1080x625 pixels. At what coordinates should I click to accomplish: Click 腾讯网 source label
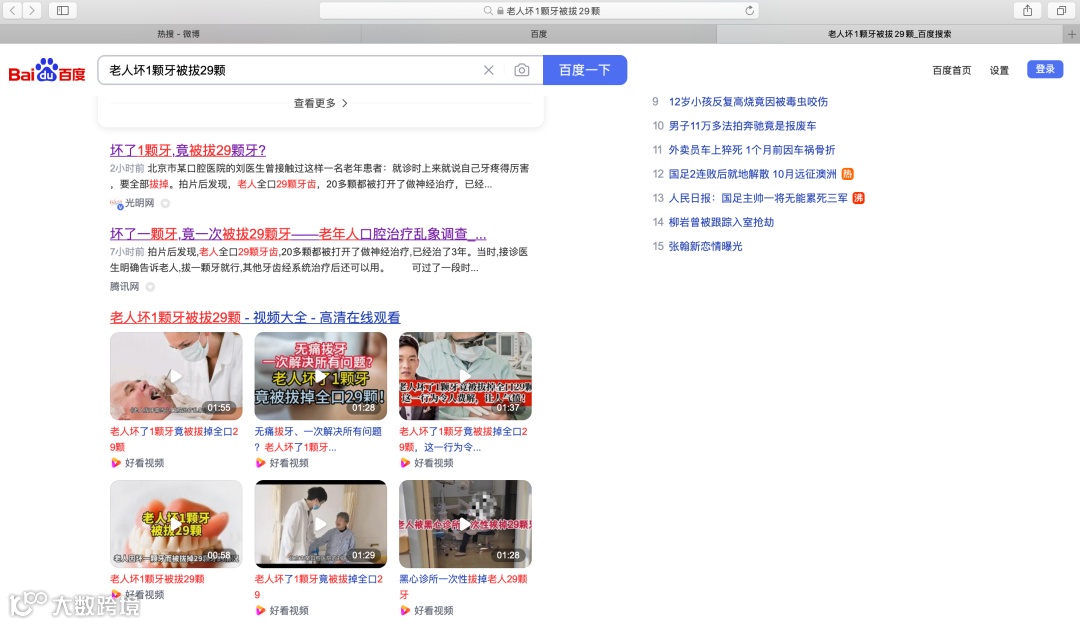124,287
